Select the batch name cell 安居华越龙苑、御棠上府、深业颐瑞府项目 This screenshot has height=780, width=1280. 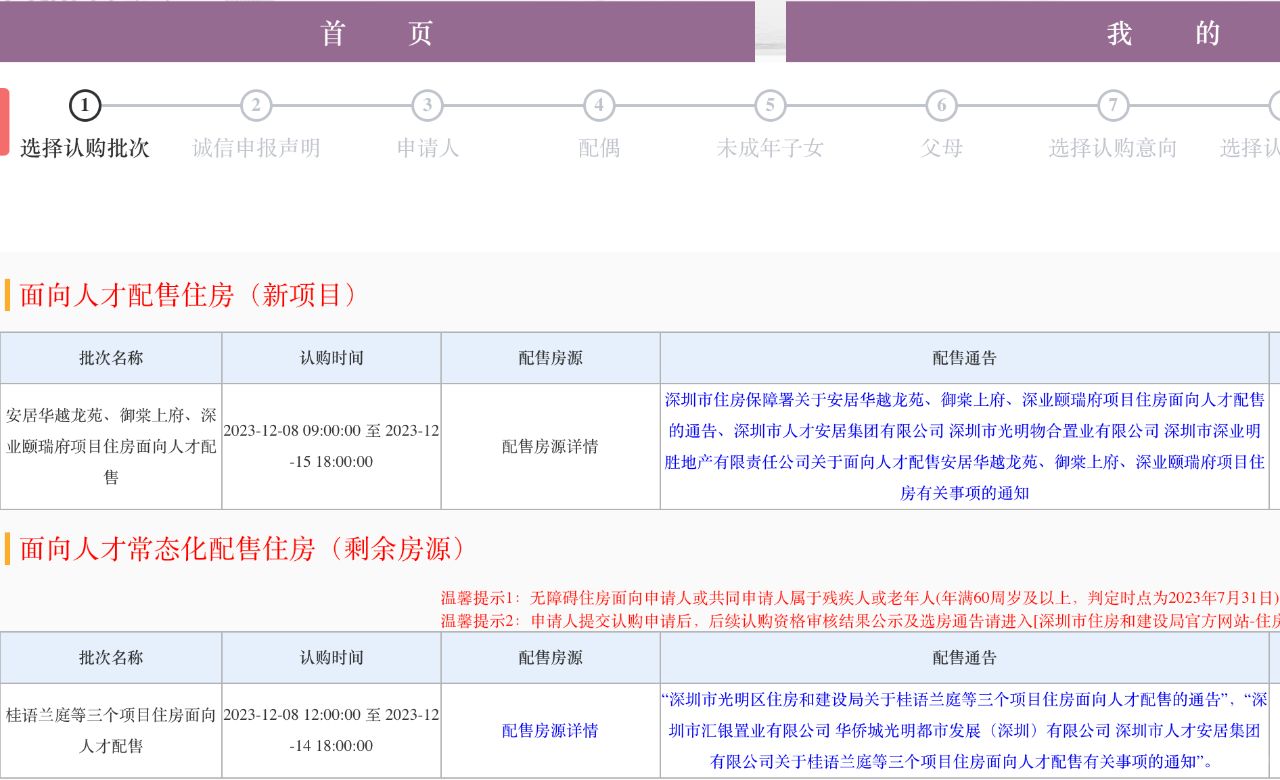pos(111,446)
